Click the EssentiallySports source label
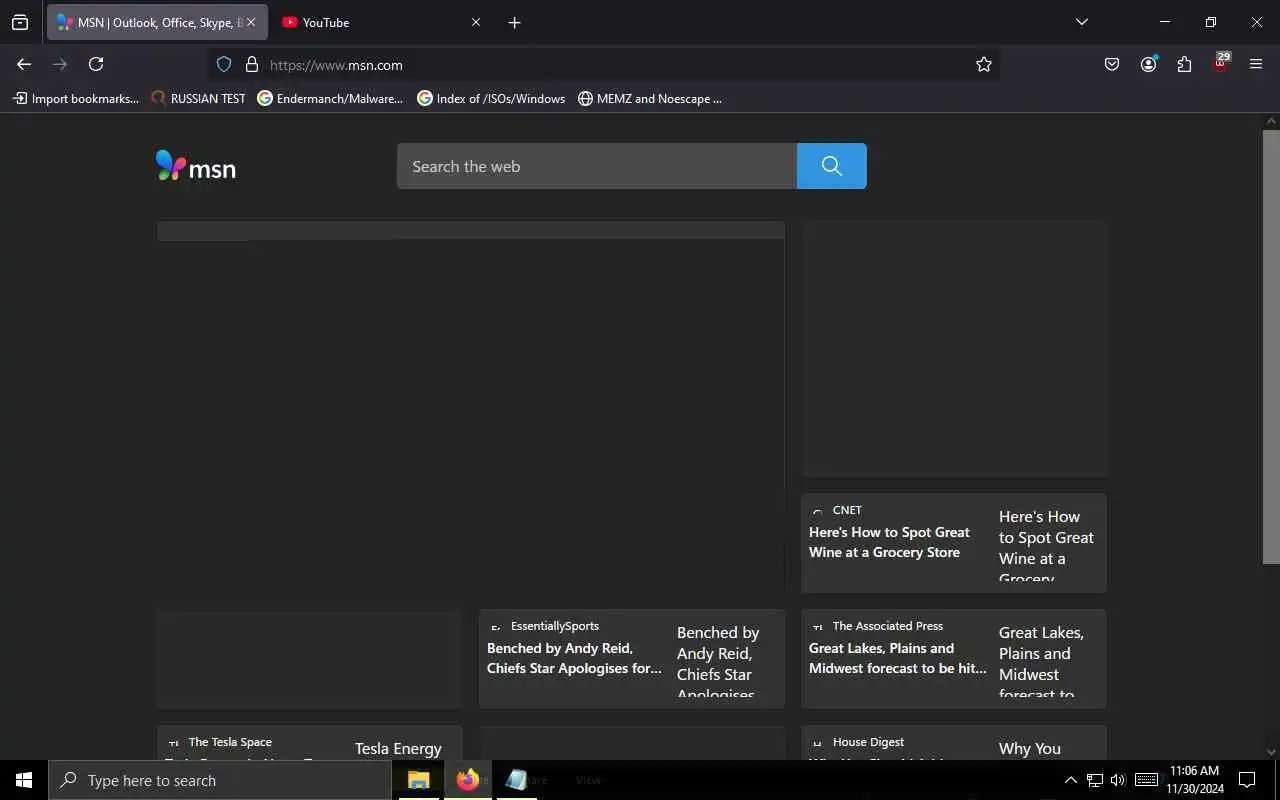Viewport: 1280px width, 800px height. click(x=555, y=626)
